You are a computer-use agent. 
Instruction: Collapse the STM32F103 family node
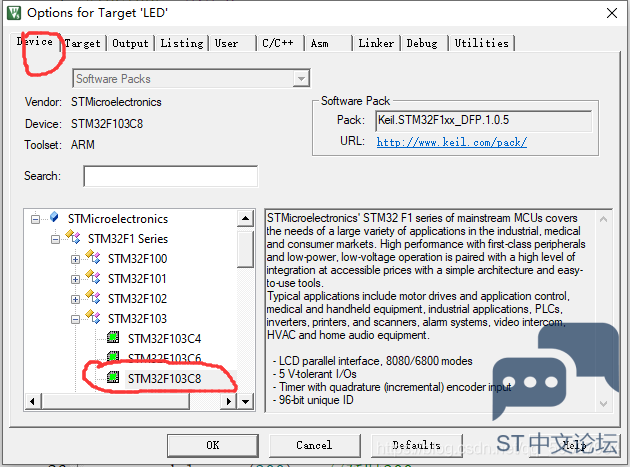[75, 320]
